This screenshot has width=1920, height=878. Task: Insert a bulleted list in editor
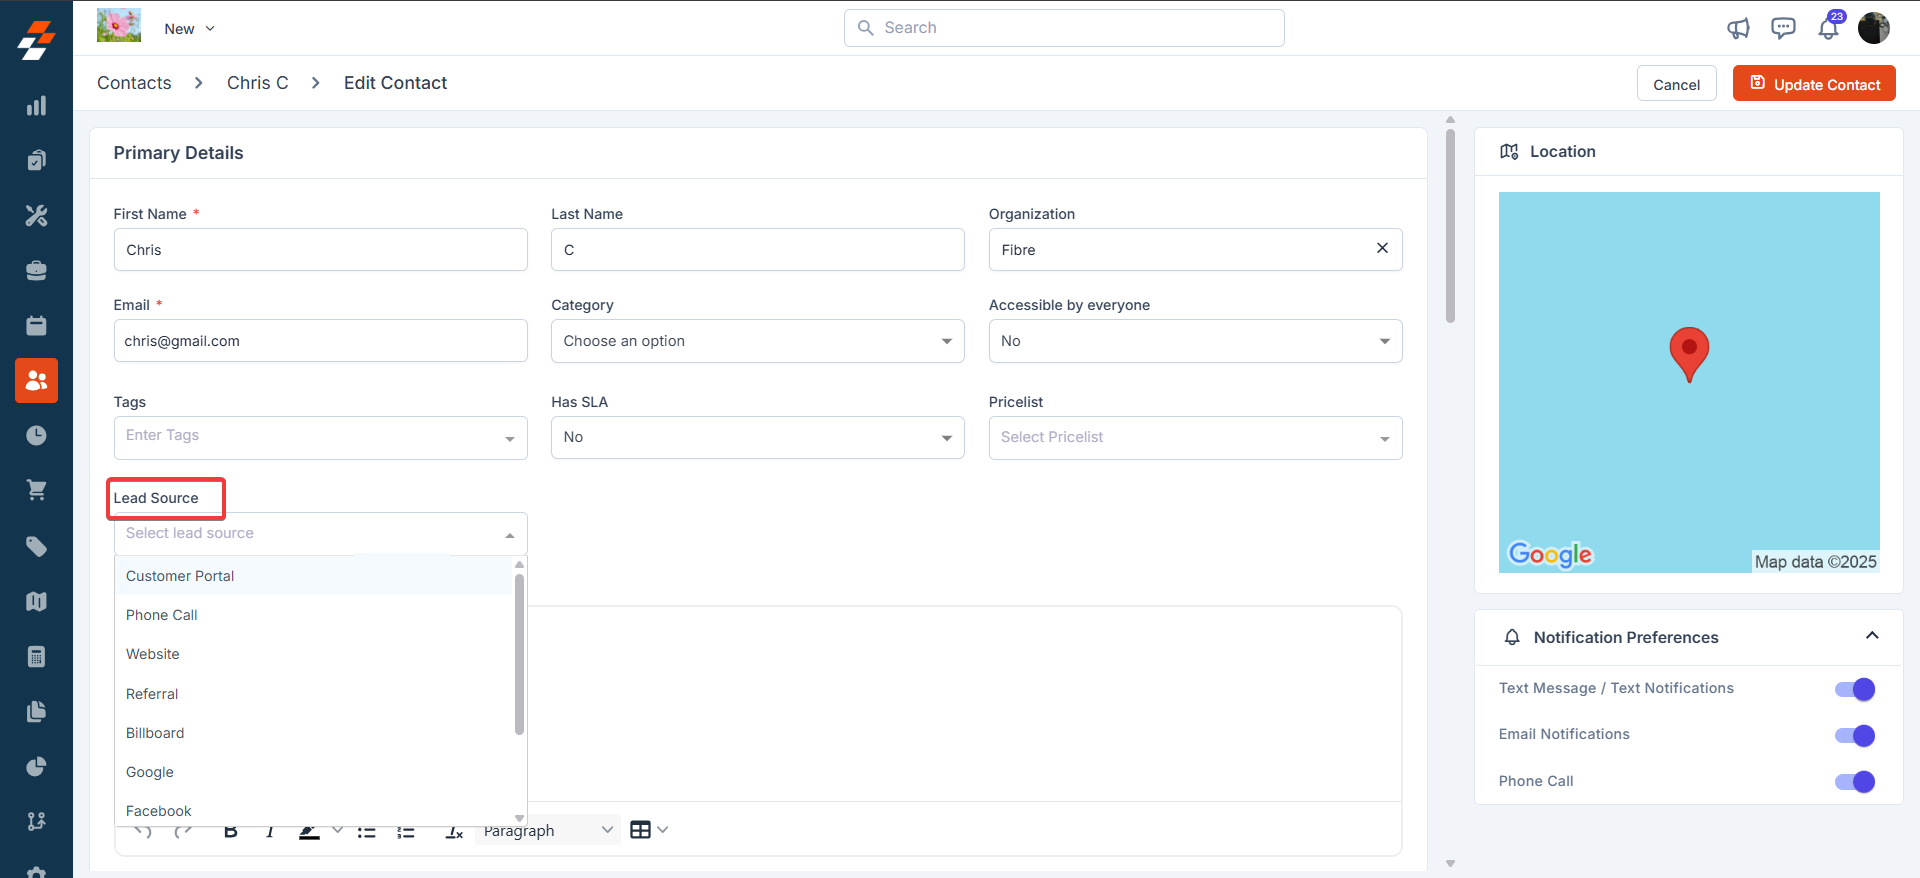pyautogui.click(x=367, y=831)
